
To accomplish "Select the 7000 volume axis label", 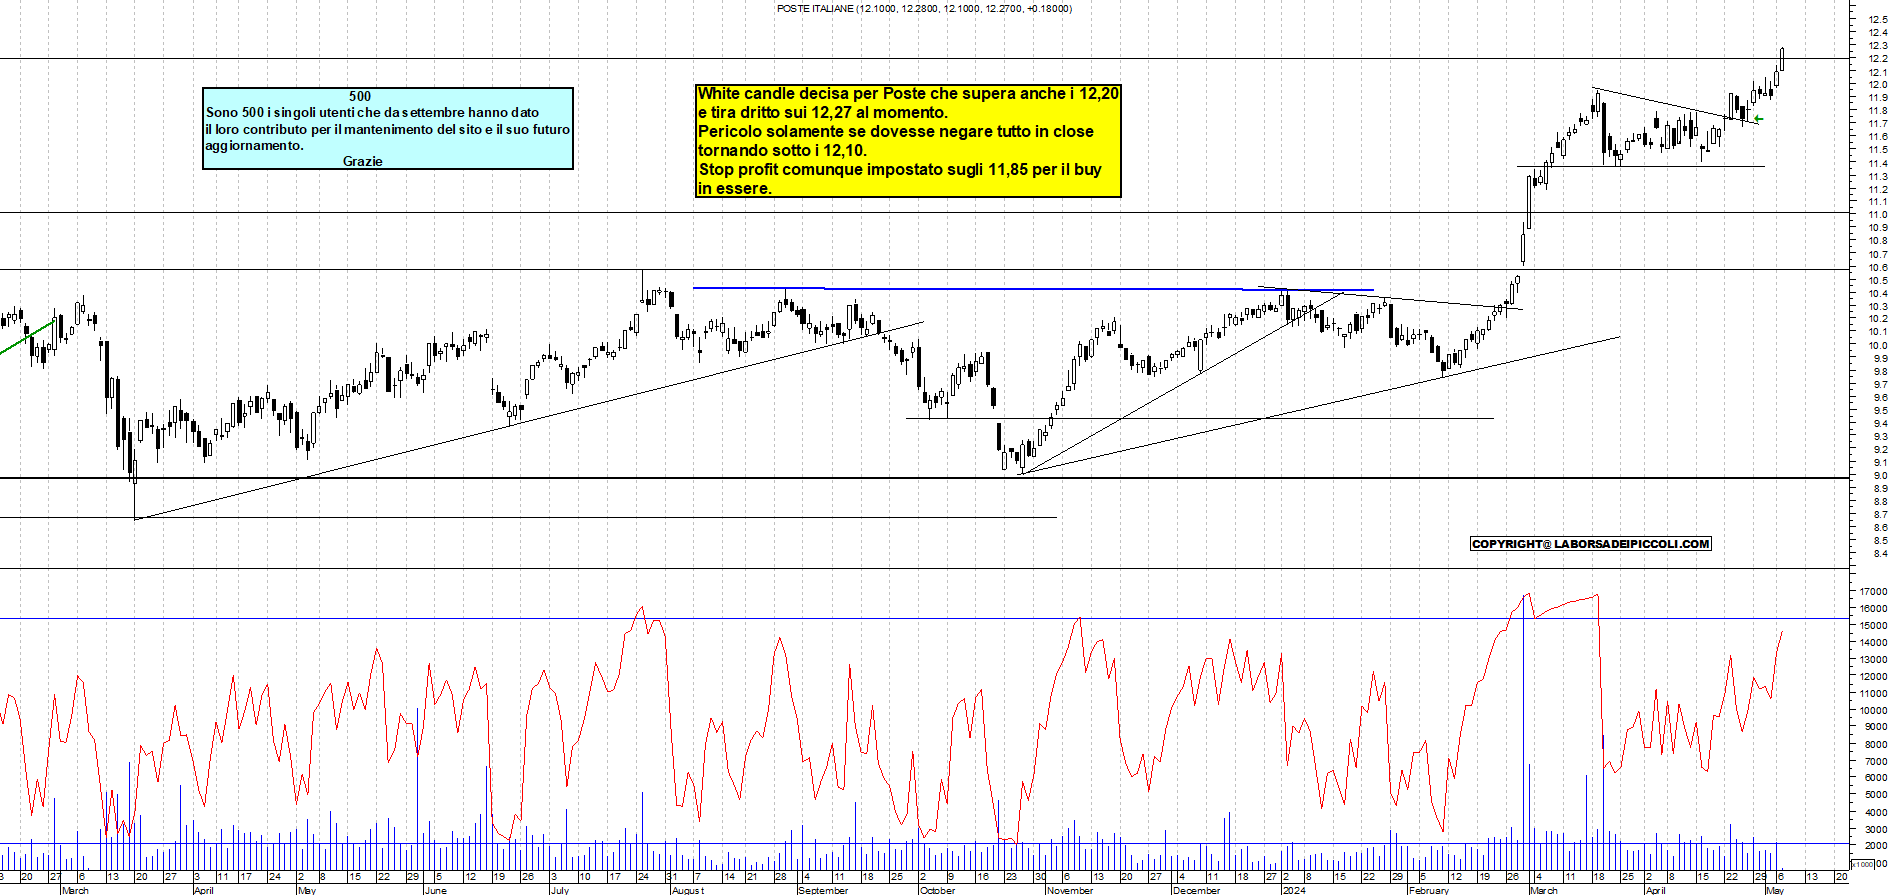I will 1874,762.
